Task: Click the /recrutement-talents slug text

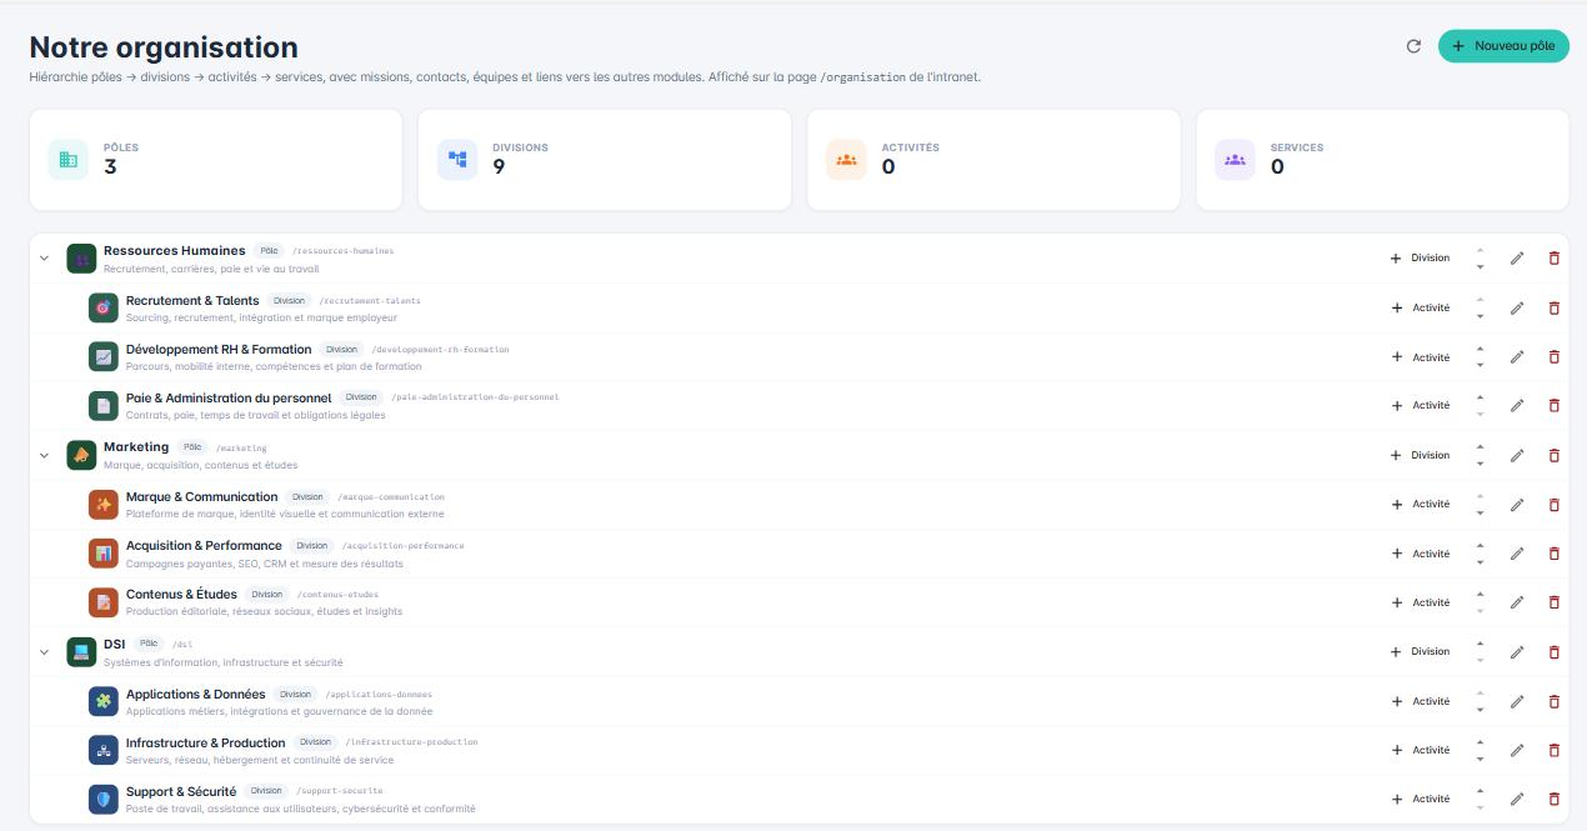Action: (370, 301)
